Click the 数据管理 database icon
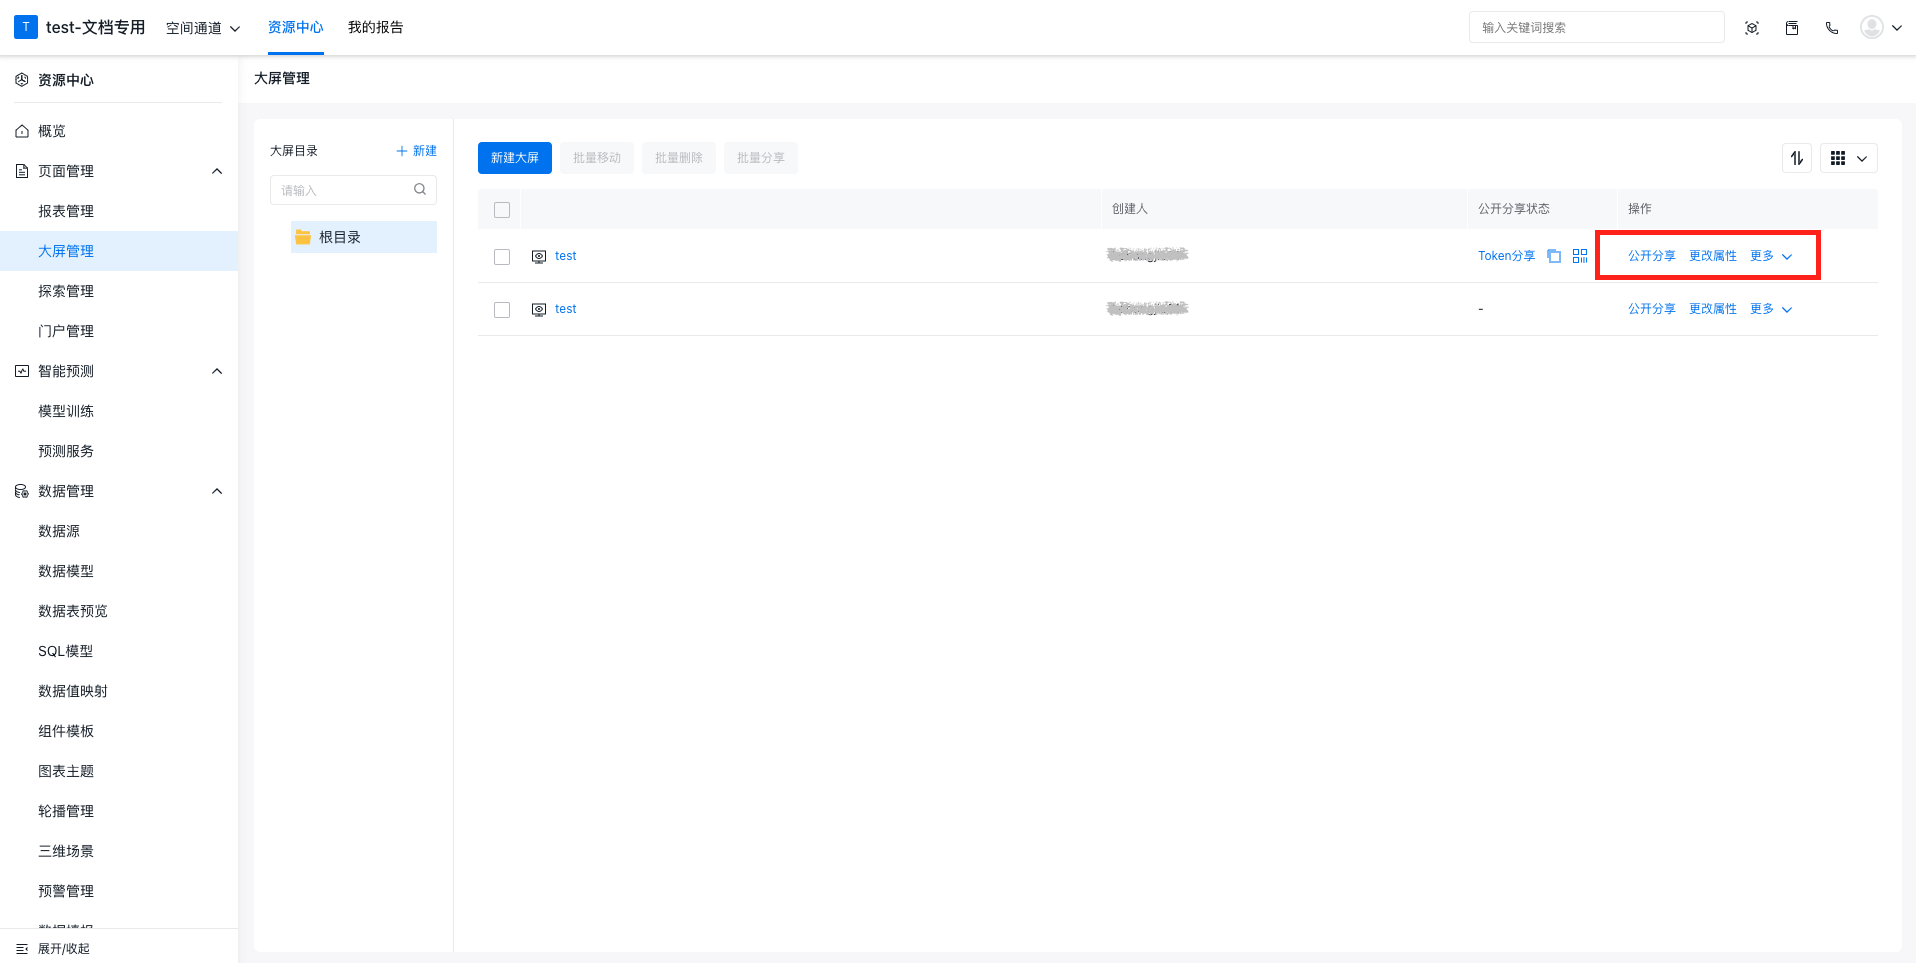The width and height of the screenshot is (1916, 963). [22, 491]
